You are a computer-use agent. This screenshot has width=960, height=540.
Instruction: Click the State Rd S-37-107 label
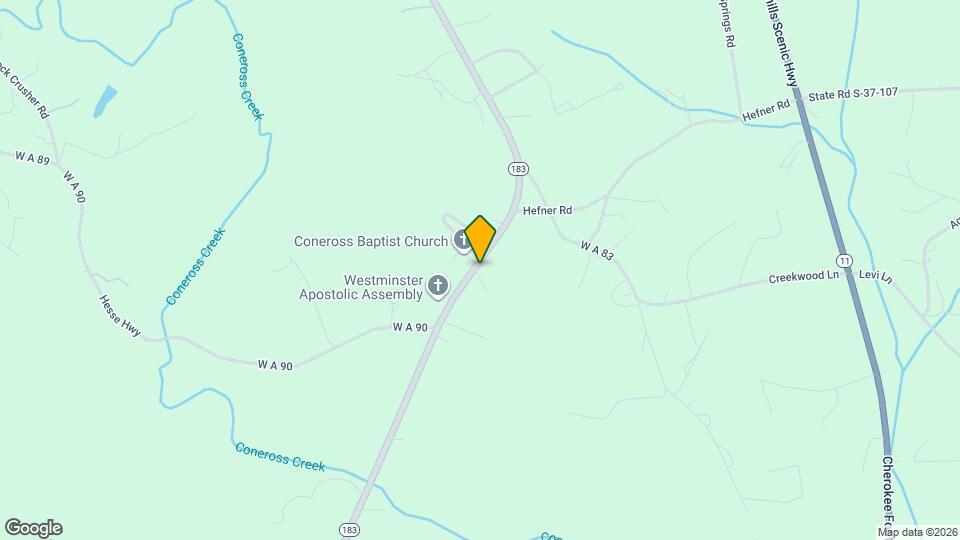click(x=853, y=94)
